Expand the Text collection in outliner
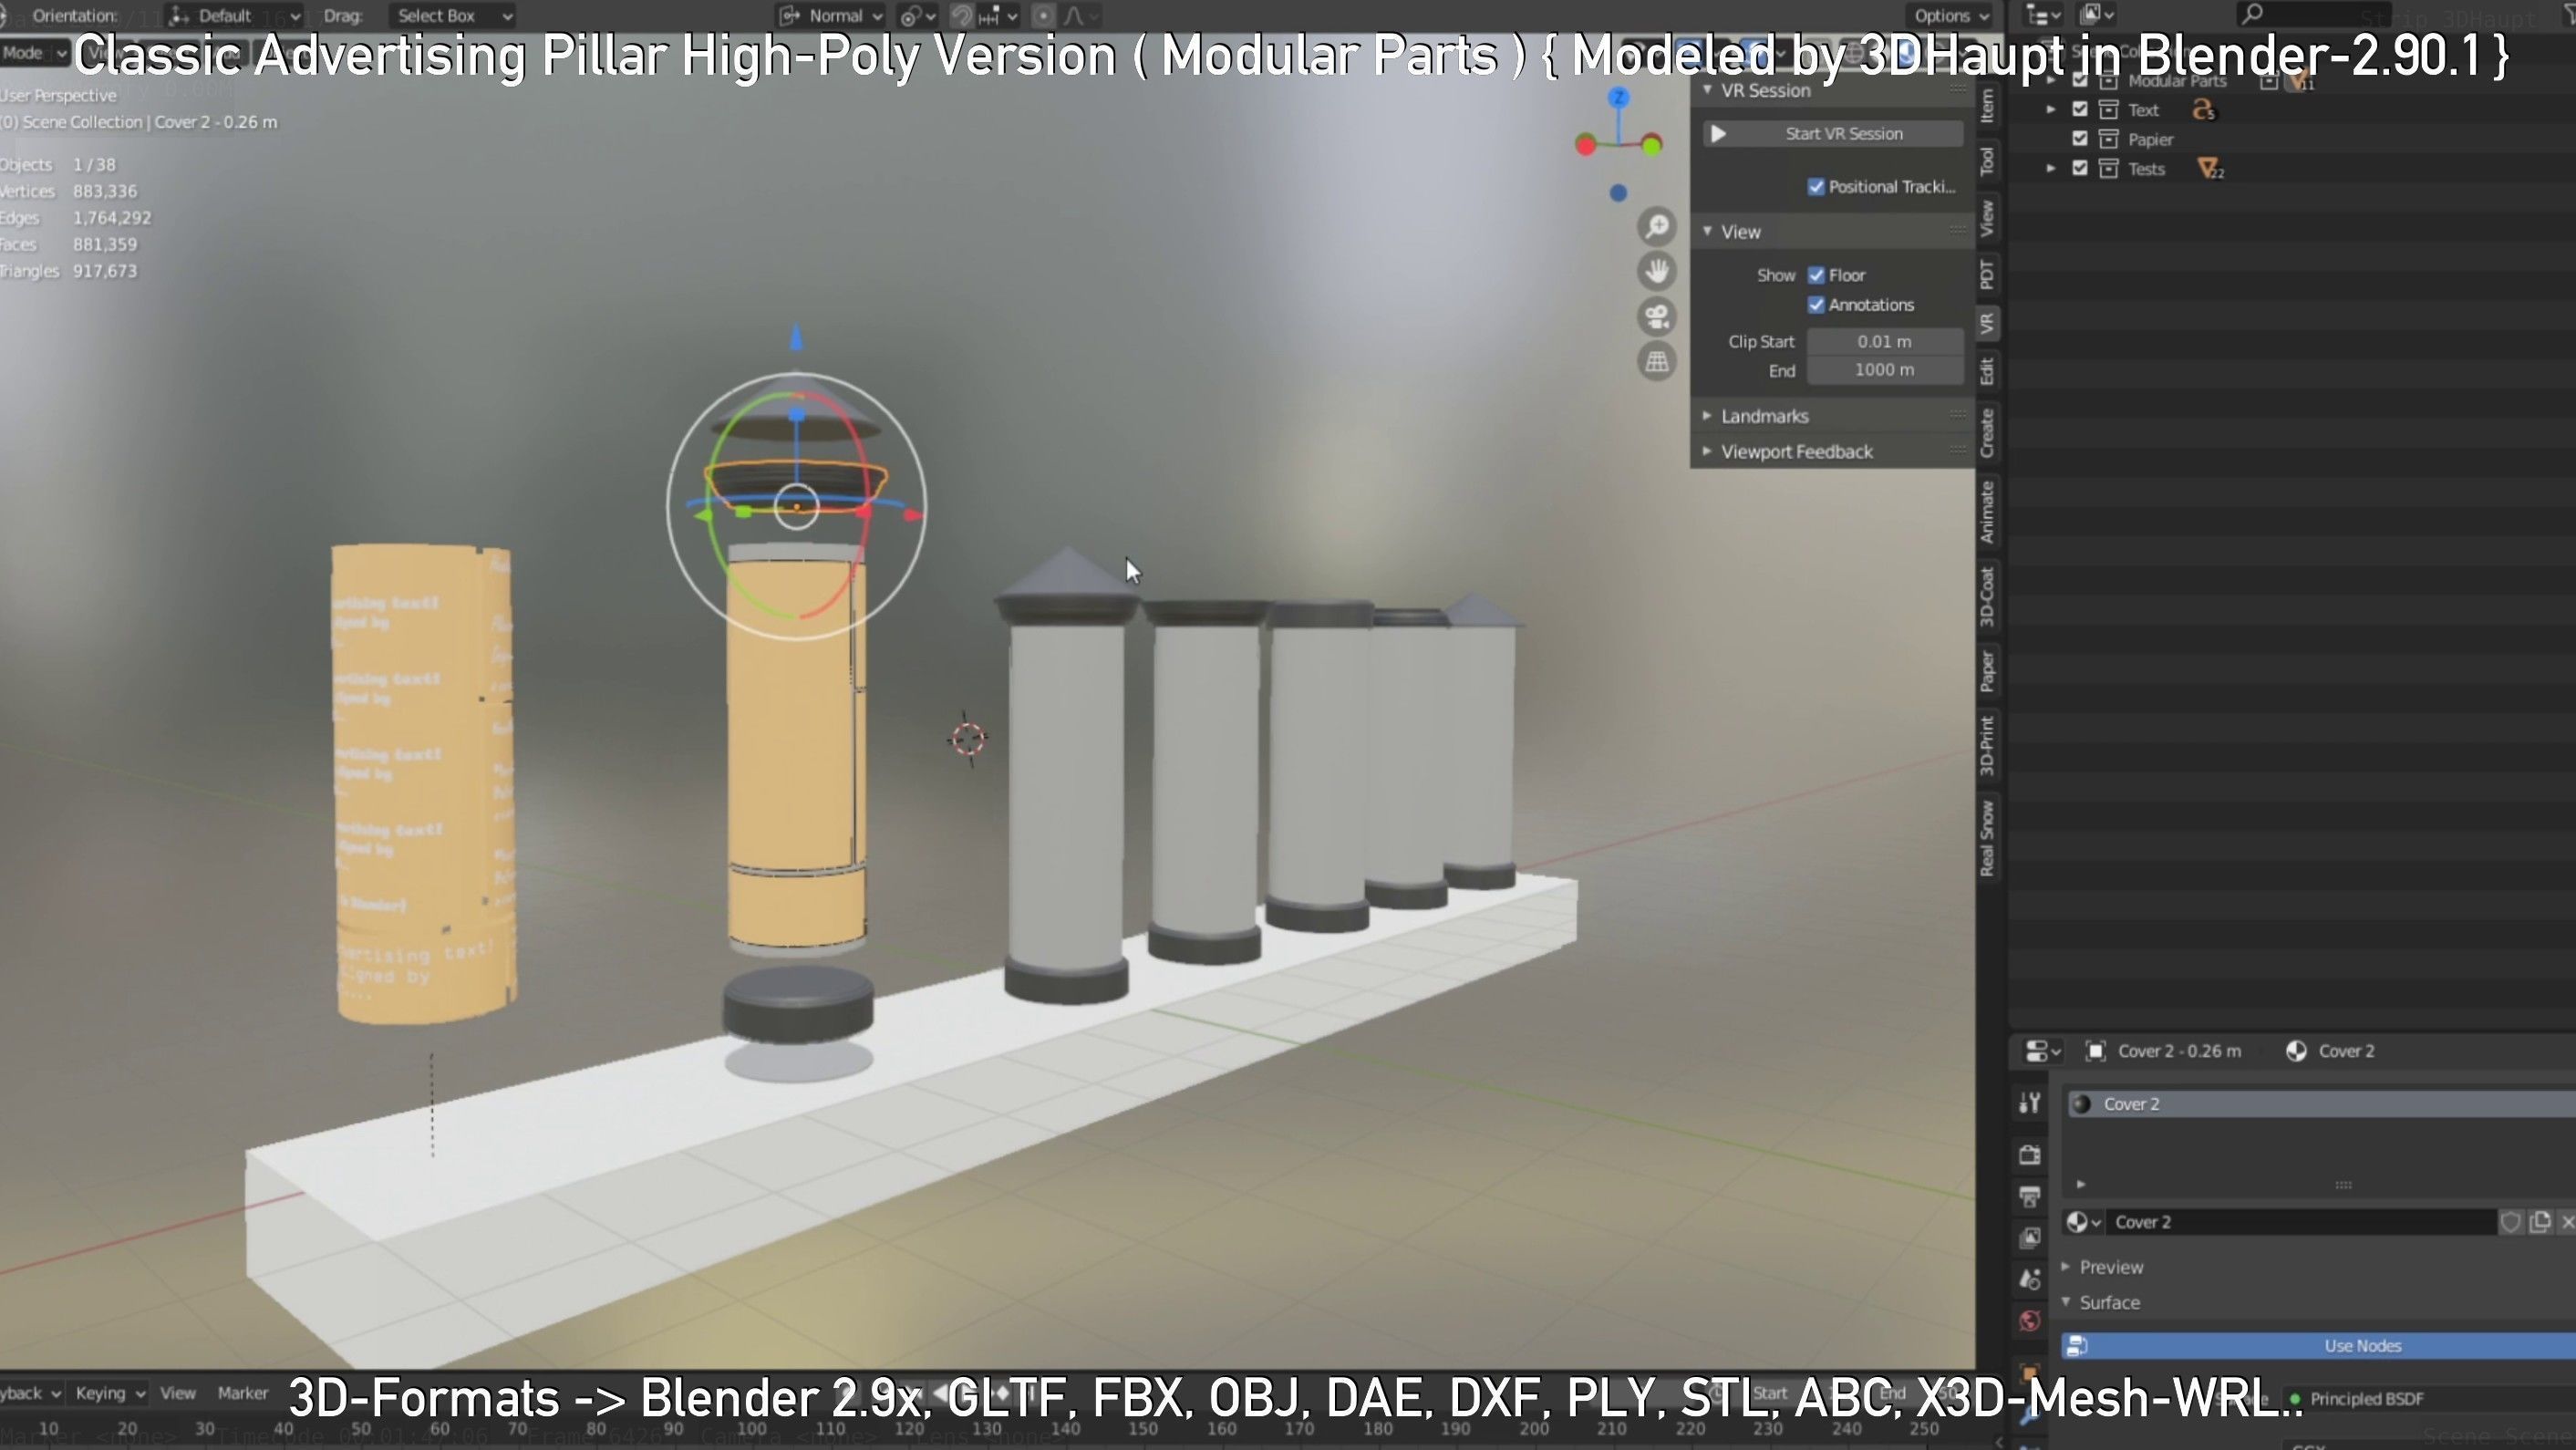 (x=2051, y=110)
